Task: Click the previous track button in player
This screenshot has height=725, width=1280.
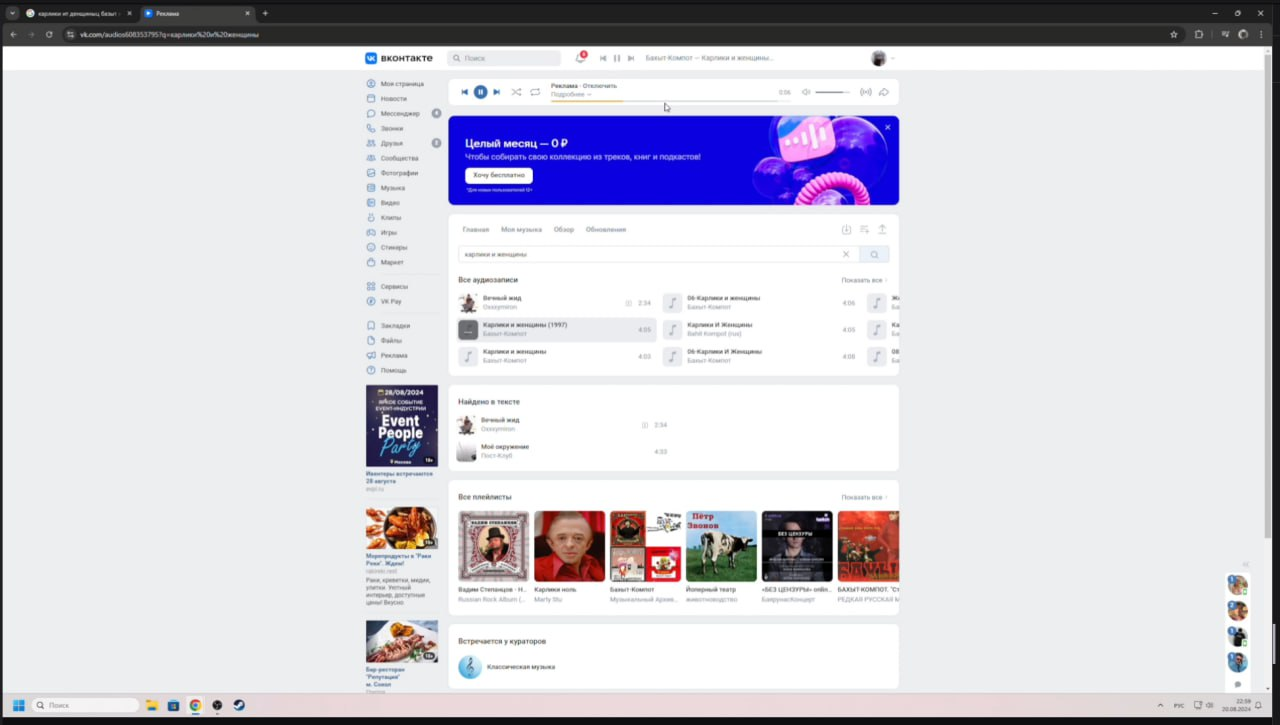Action: point(464,92)
